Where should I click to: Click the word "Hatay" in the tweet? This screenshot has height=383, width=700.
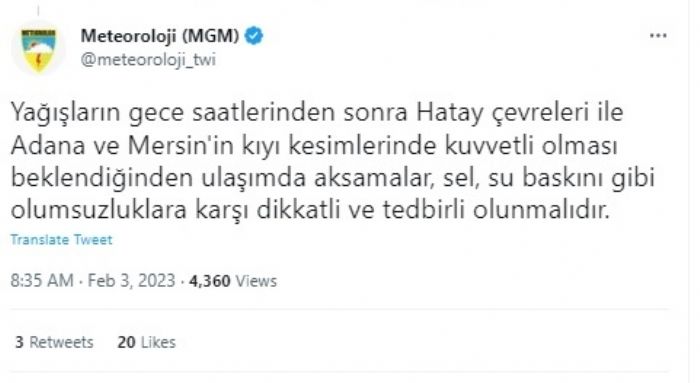pyautogui.click(x=450, y=113)
